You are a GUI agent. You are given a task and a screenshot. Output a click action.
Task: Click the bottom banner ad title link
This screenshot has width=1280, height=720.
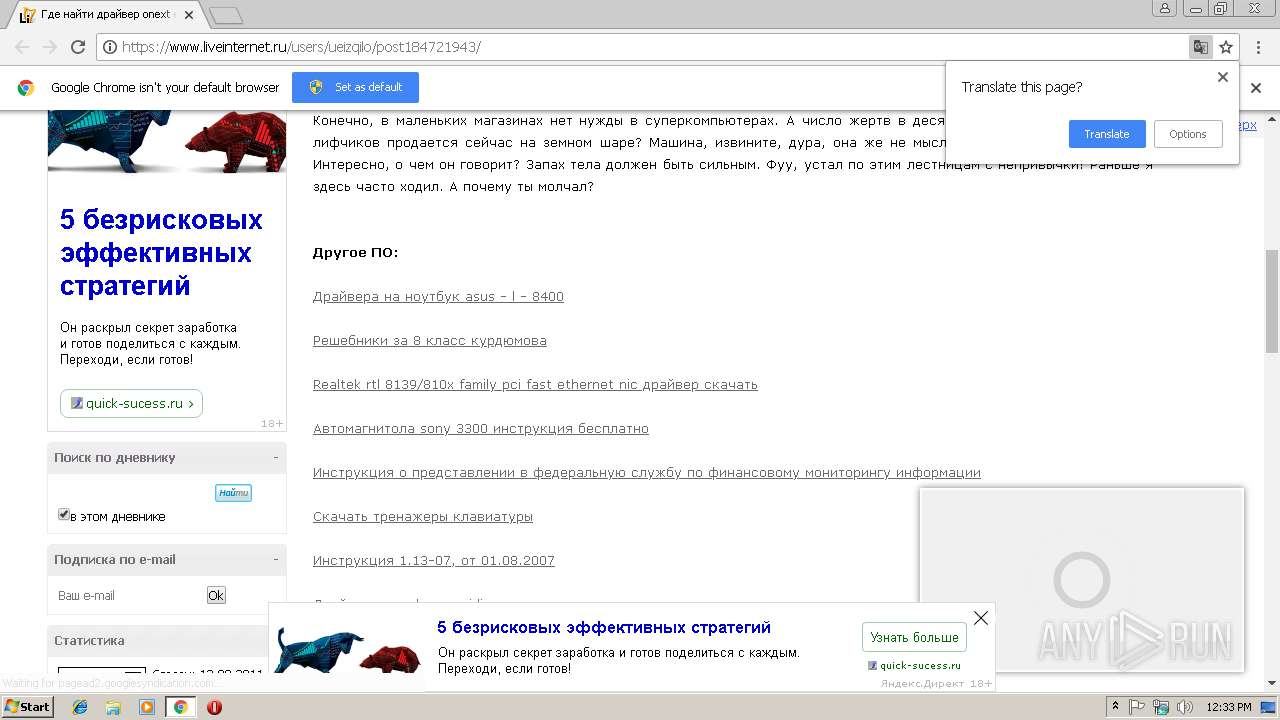pos(604,627)
